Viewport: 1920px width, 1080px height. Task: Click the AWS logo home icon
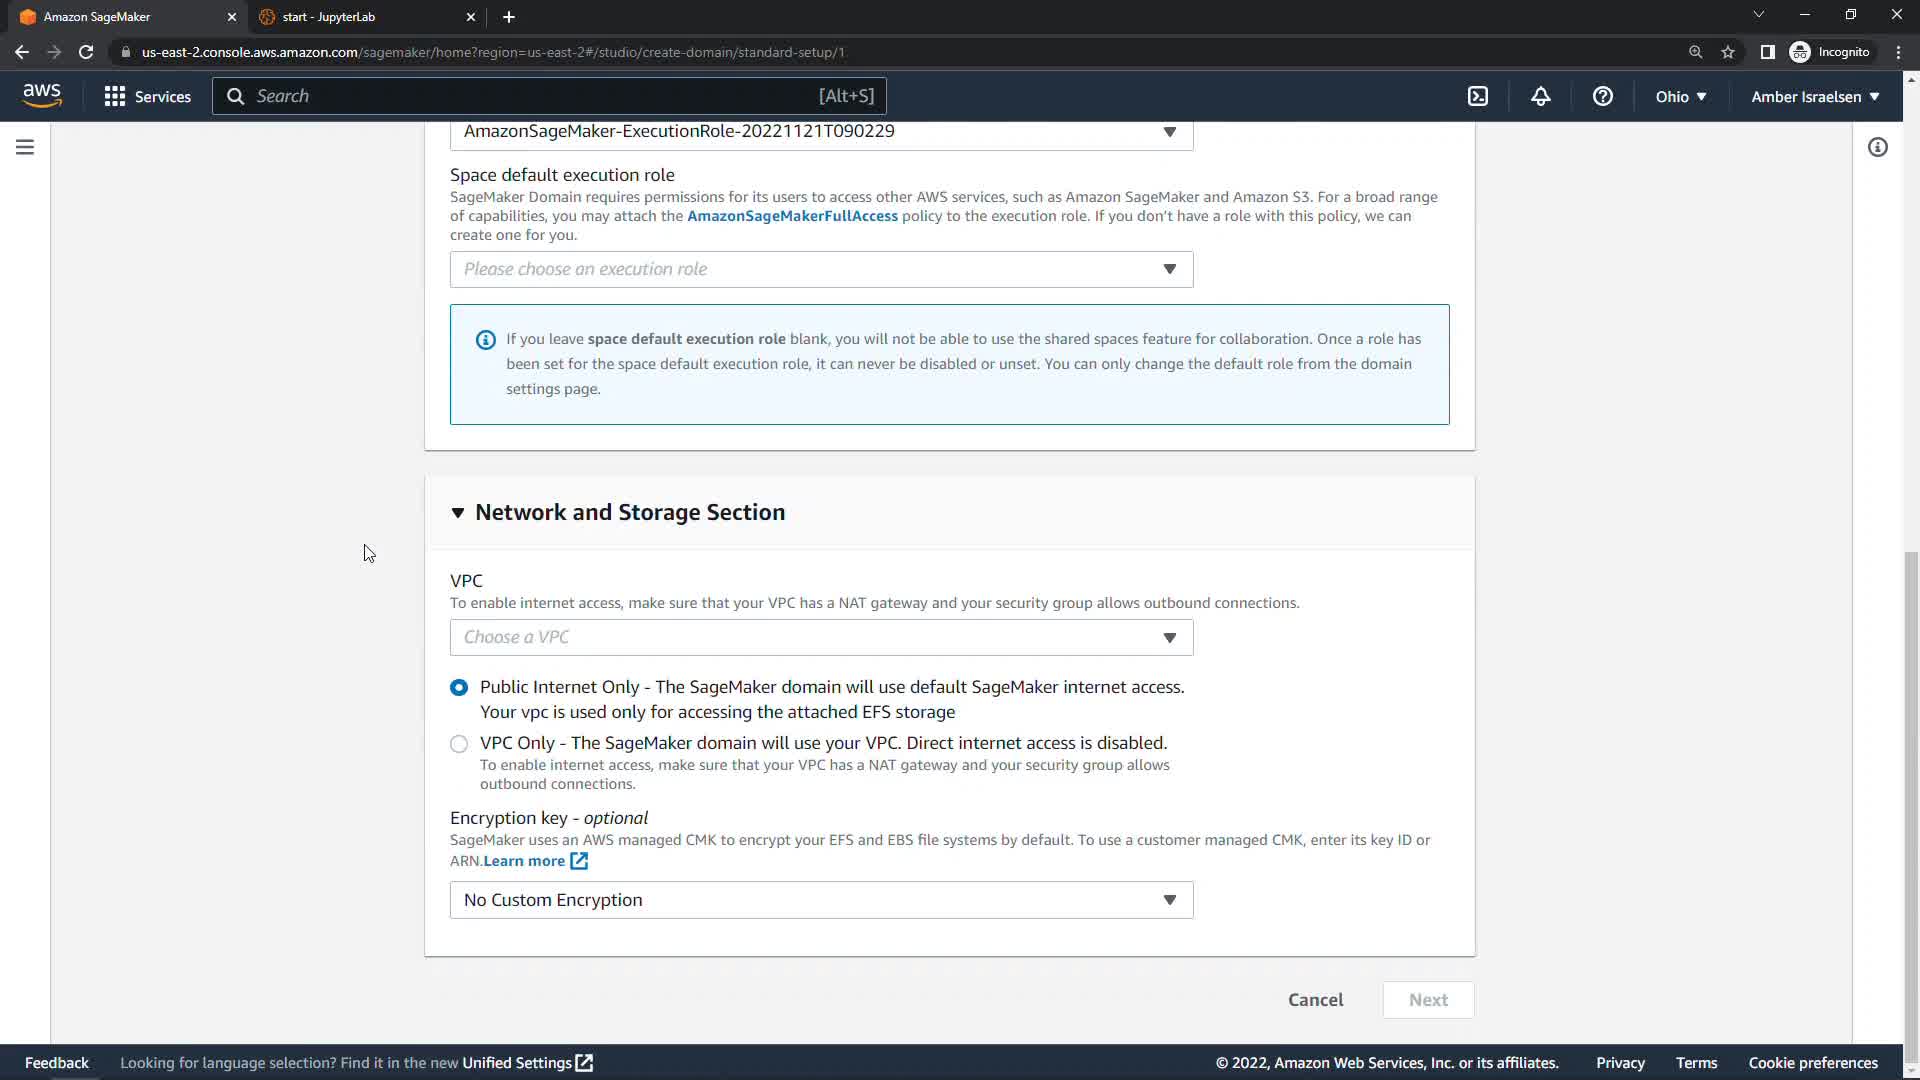42,95
